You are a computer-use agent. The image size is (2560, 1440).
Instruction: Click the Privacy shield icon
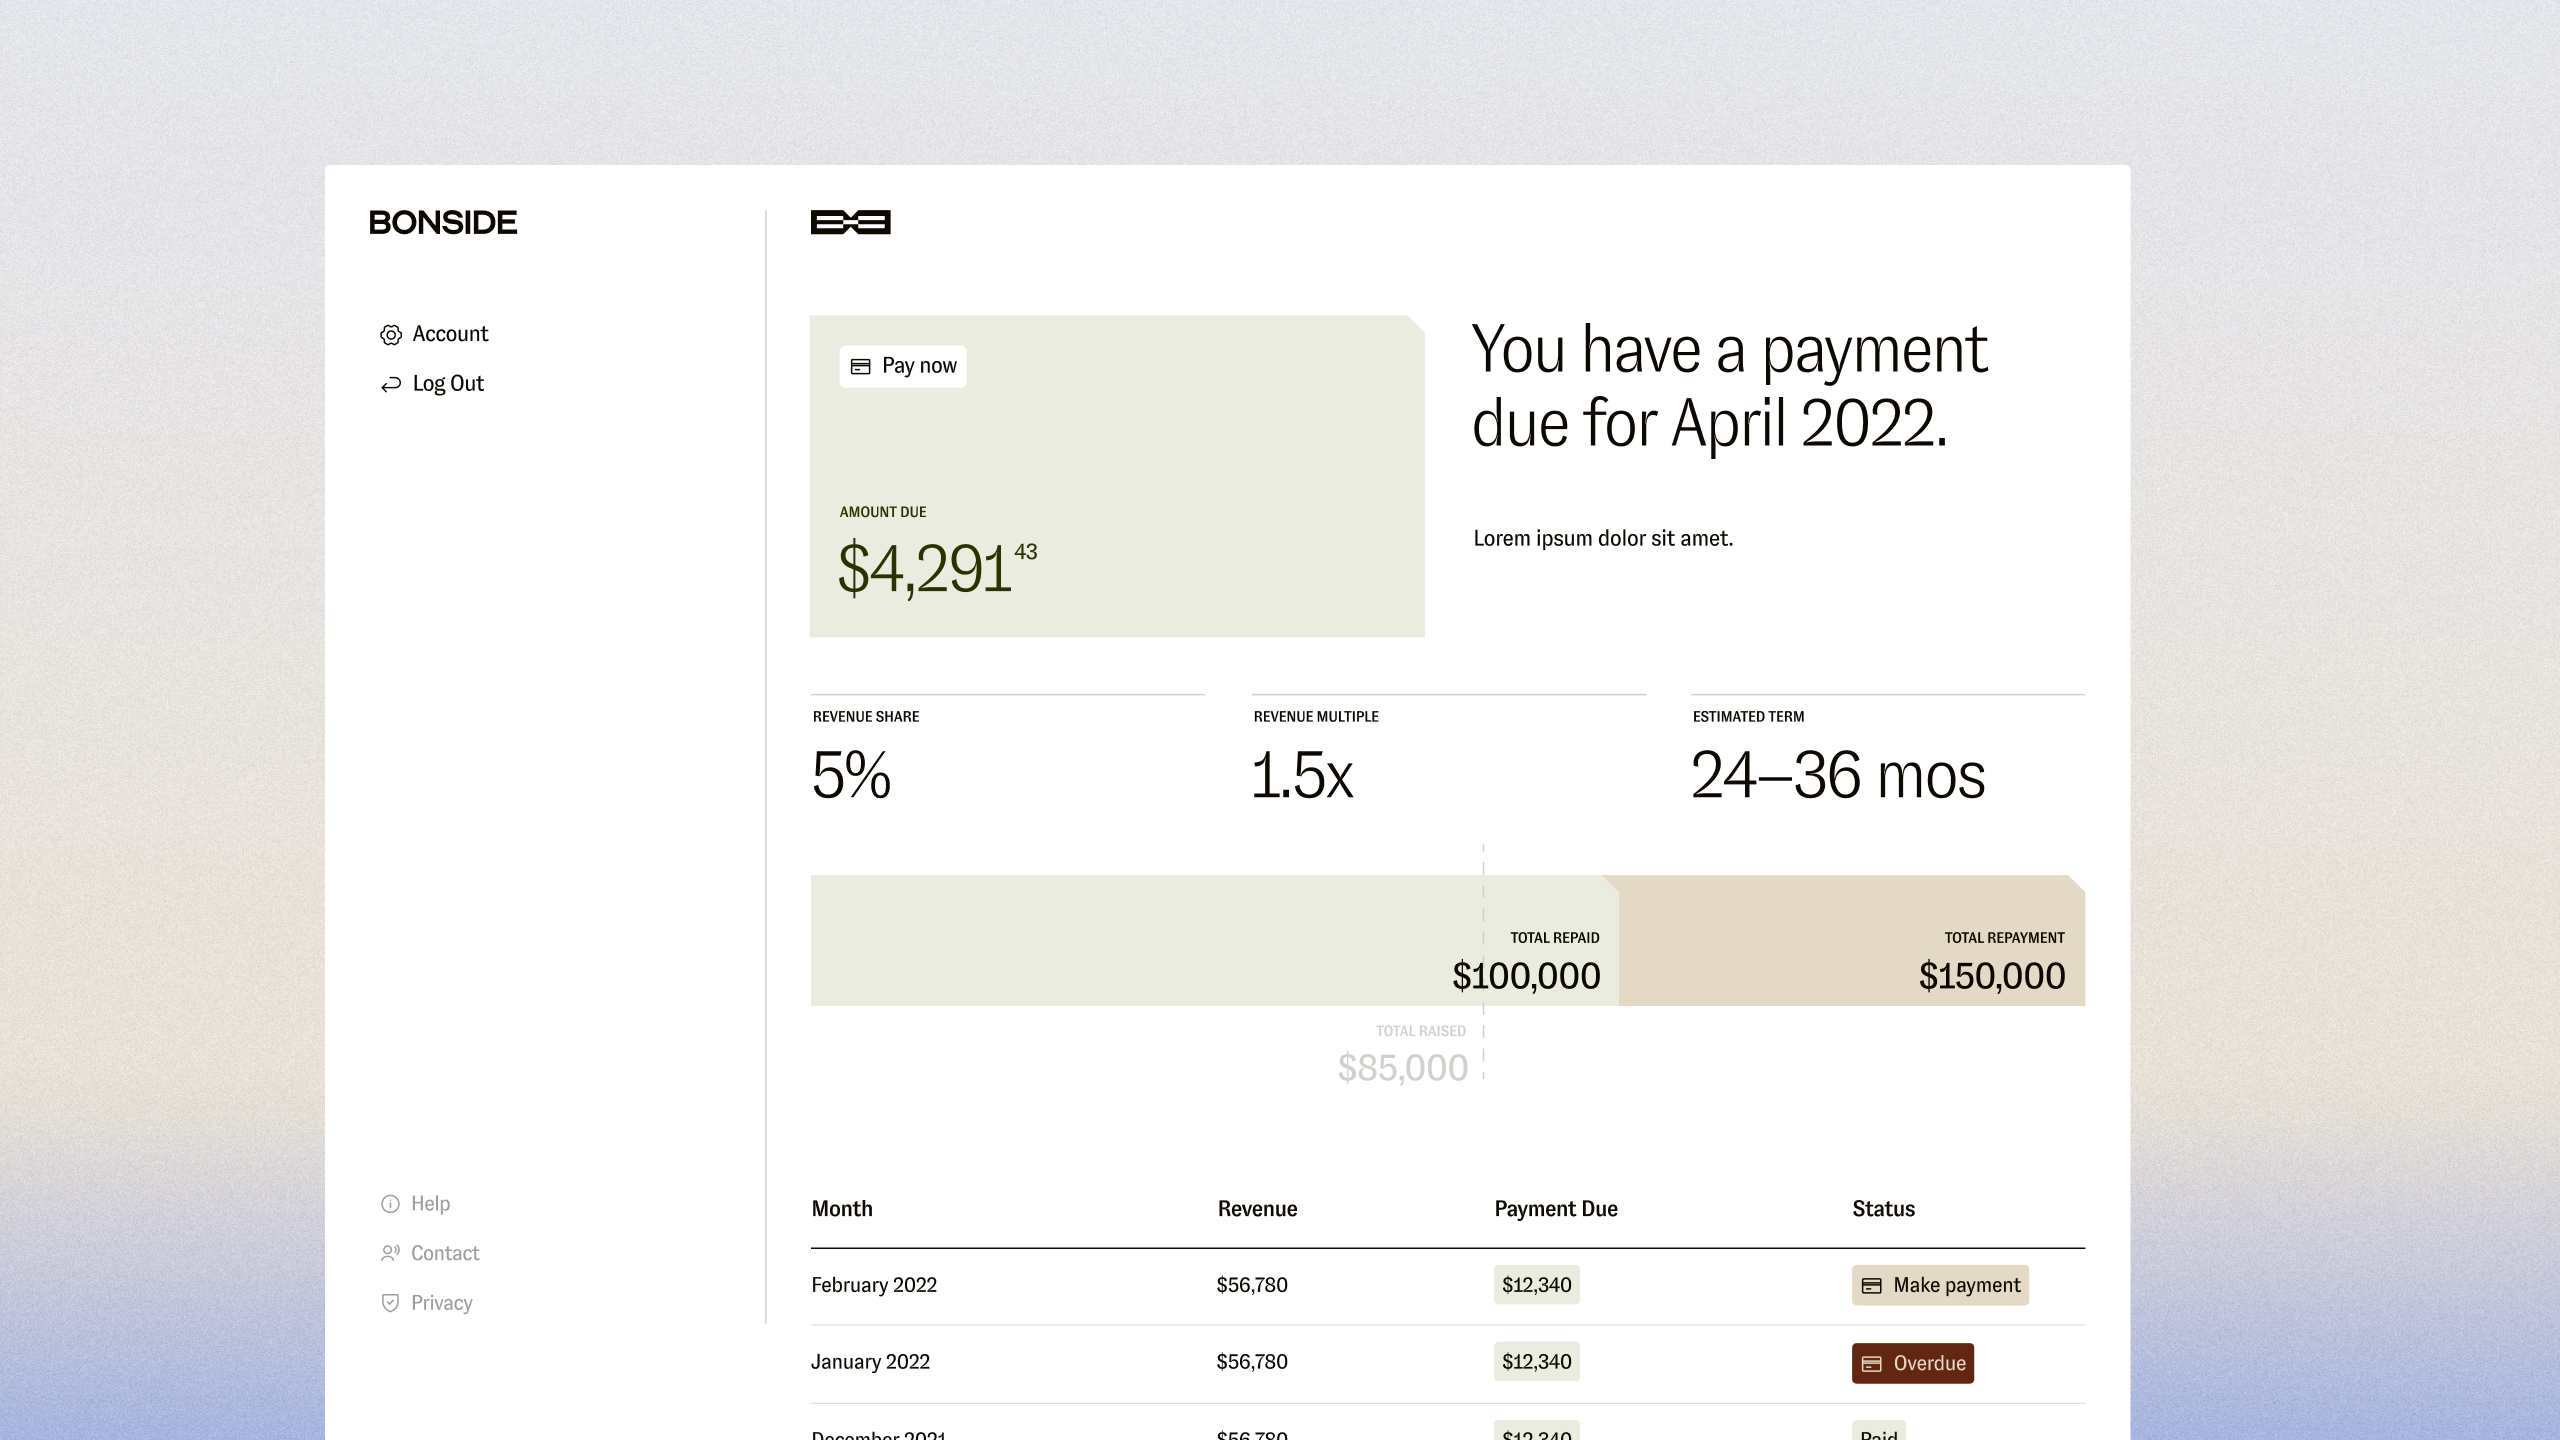coord(390,1303)
